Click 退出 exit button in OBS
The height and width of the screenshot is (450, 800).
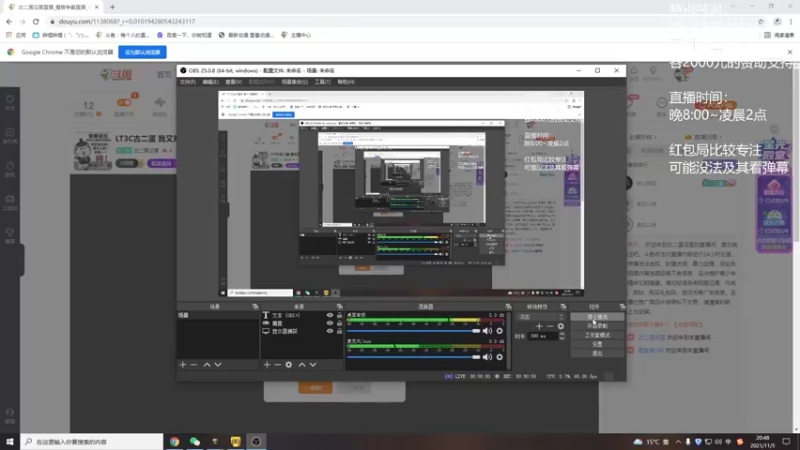pos(597,354)
